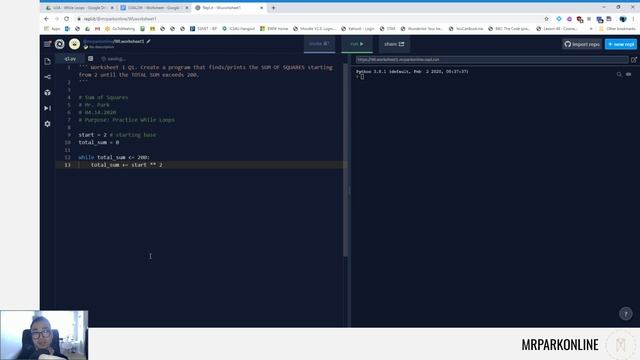Viewport: 640px width, 360px height.
Task: Bookmark this page with the star icon
Action: tap(547, 19)
